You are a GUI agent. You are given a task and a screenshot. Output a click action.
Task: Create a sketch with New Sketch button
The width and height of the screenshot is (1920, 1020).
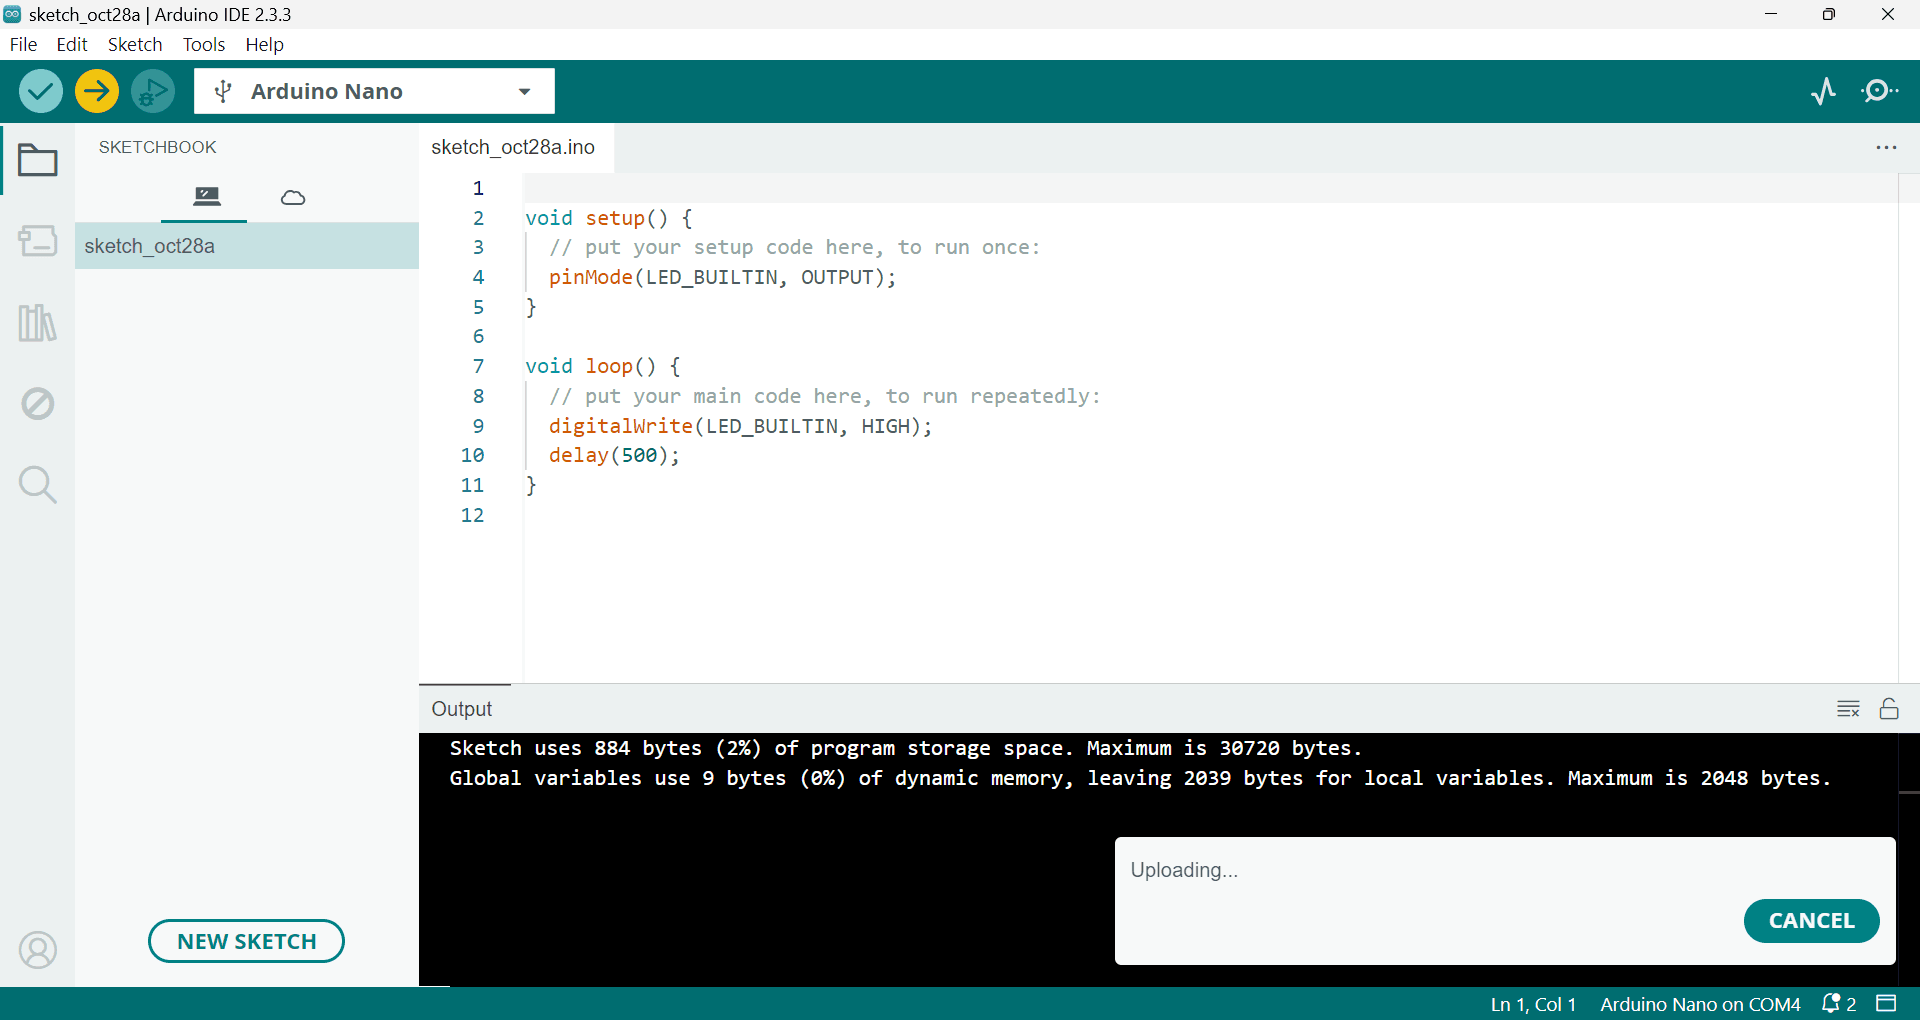(x=246, y=941)
